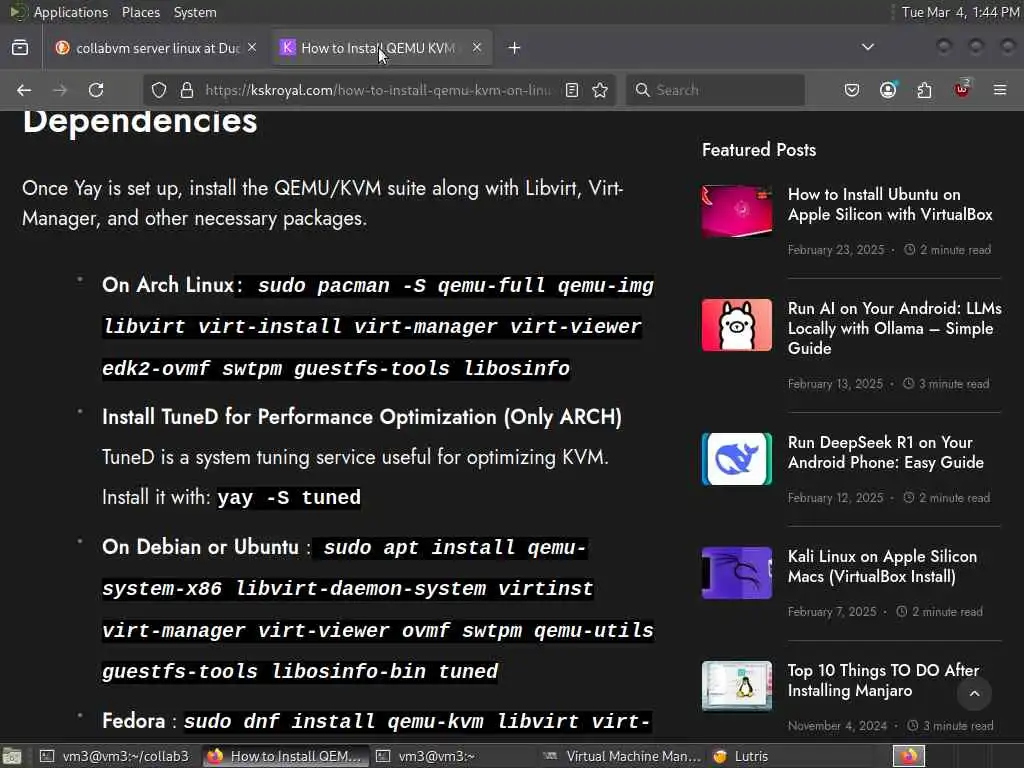Image resolution: width=1024 pixels, height=768 pixels.
Task: Reload the current page
Action: point(96,90)
